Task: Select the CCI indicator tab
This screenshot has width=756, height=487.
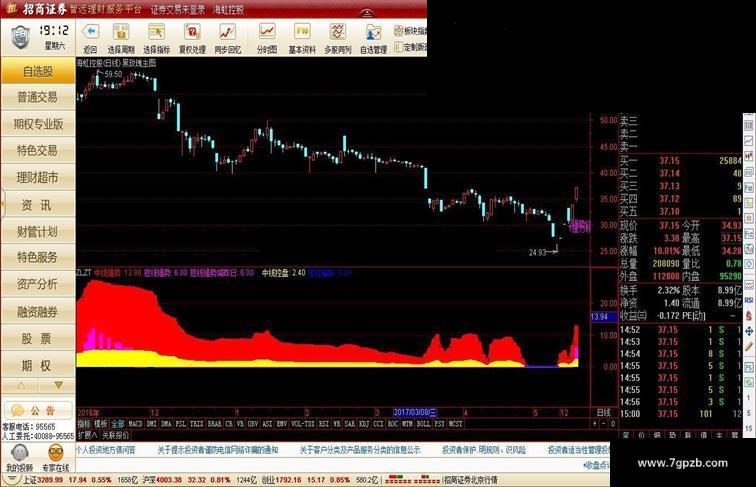Action: tap(378, 424)
